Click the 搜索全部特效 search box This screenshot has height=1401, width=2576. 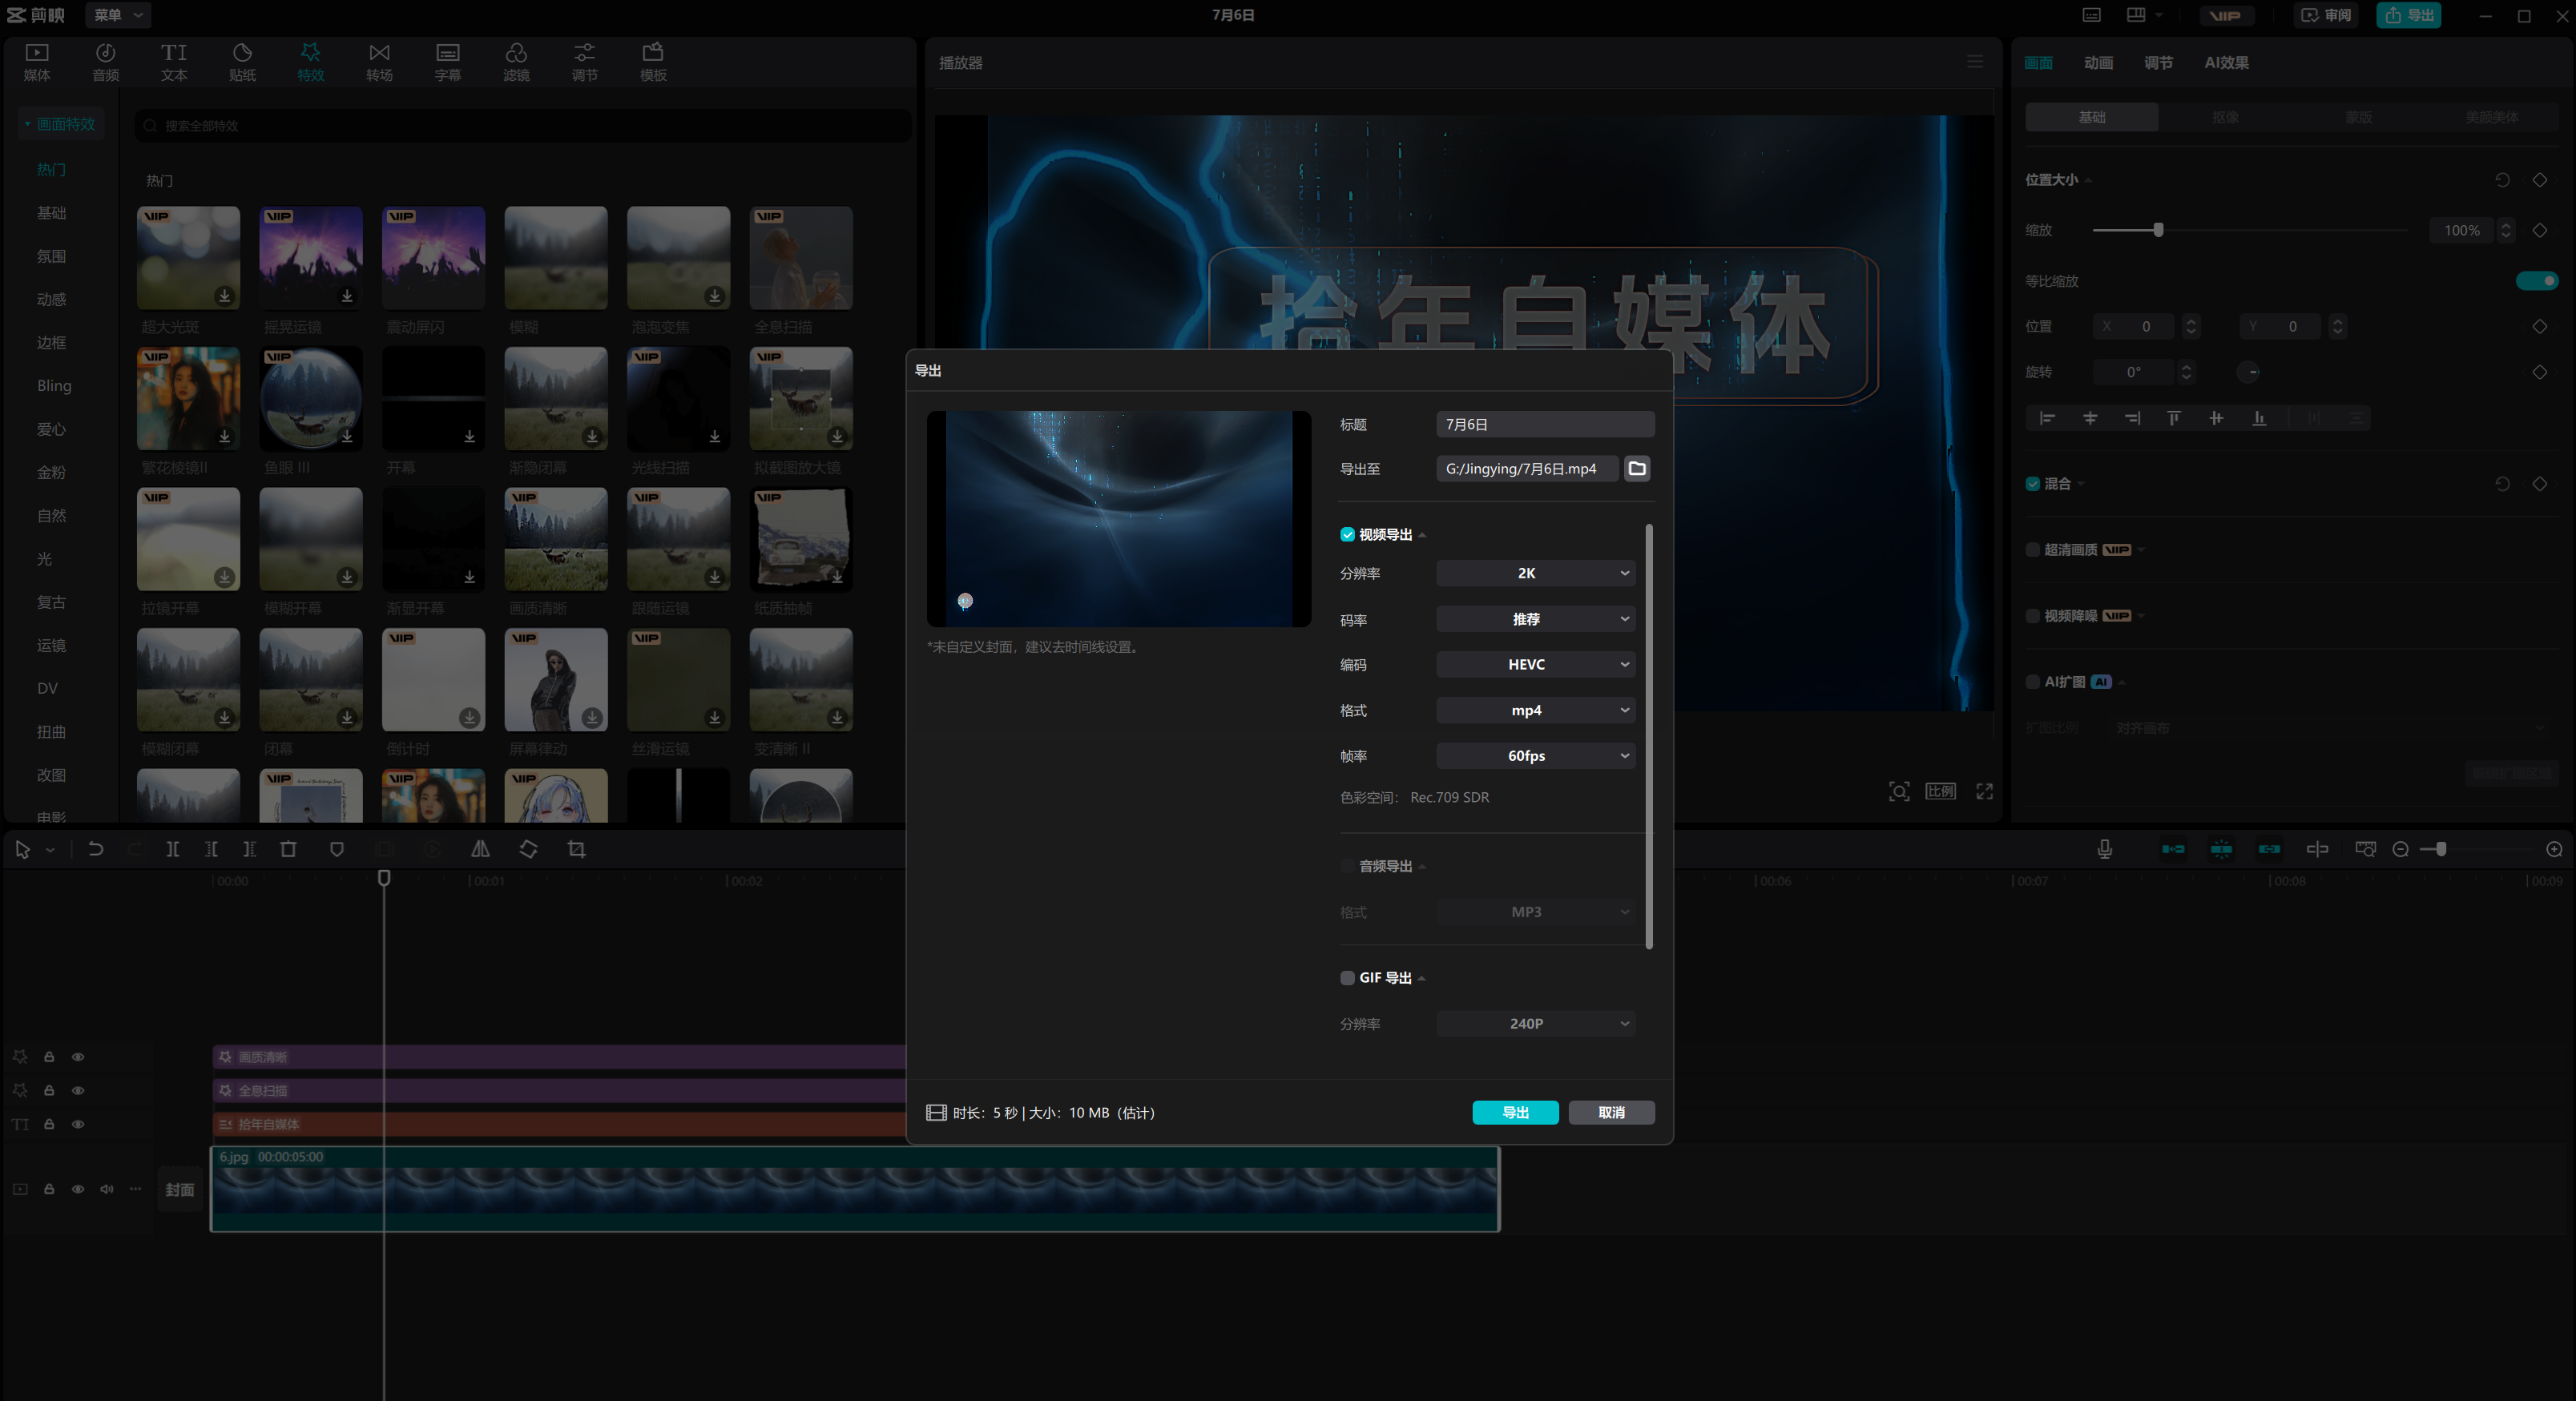click(523, 125)
